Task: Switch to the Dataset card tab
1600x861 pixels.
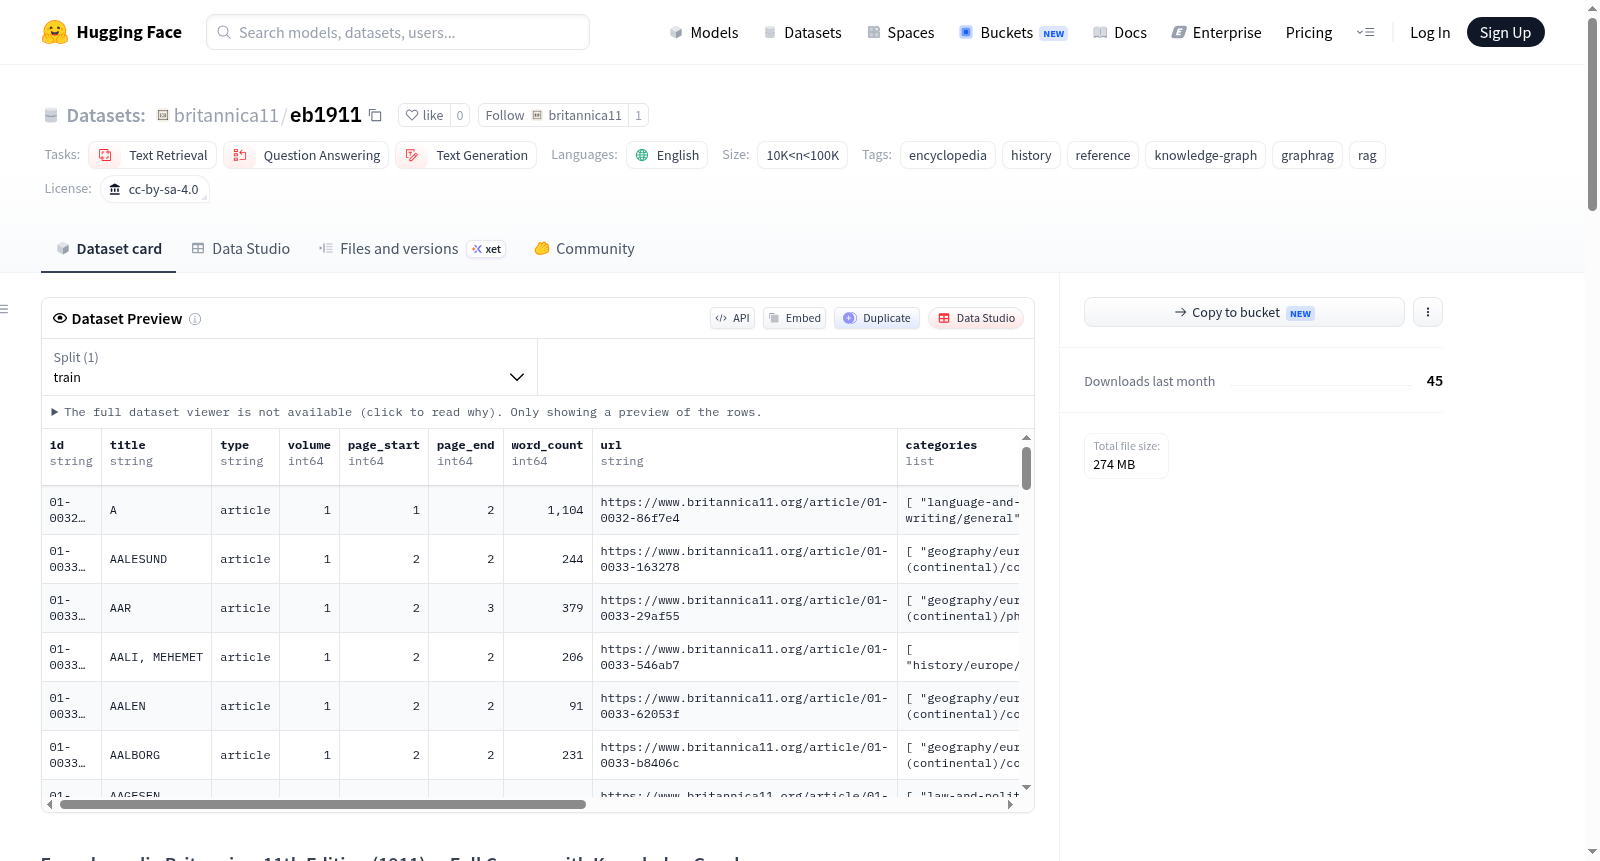Action: point(109,249)
